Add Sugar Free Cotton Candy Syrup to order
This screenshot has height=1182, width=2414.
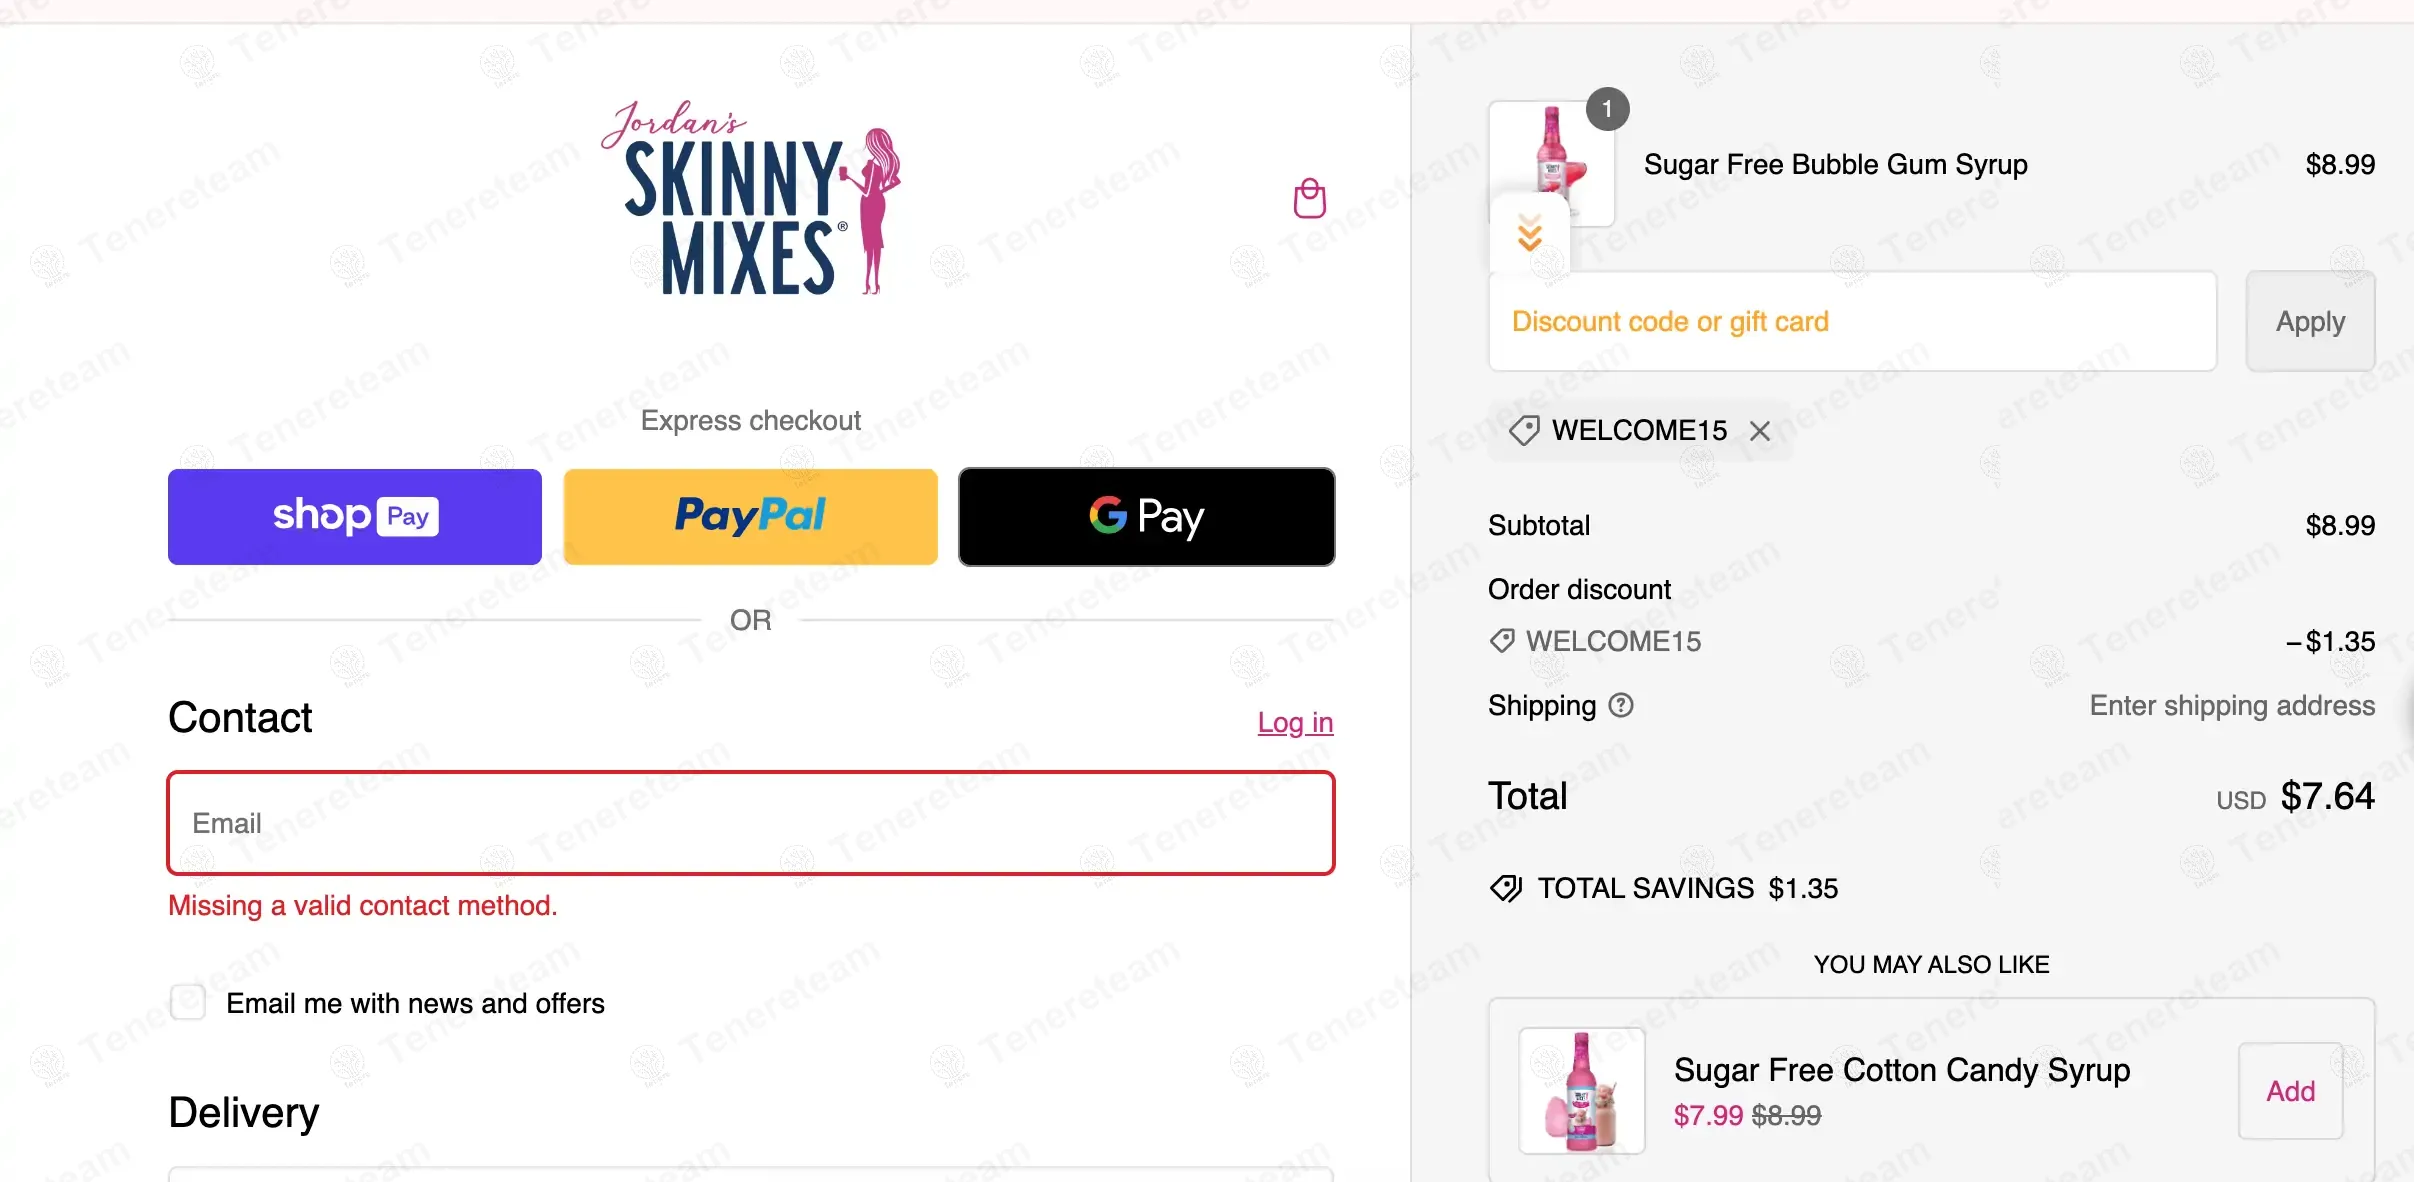point(2290,1091)
